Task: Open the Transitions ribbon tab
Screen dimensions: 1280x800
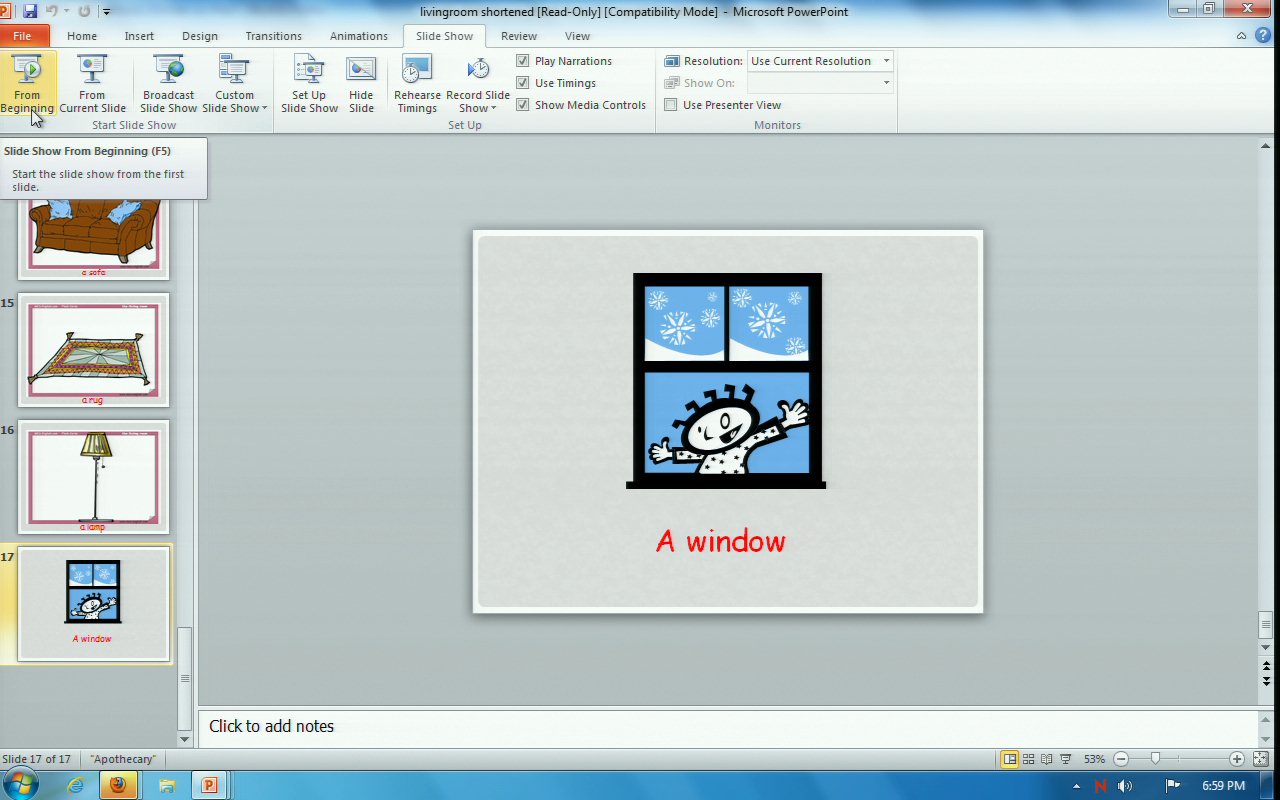Action: [x=273, y=36]
